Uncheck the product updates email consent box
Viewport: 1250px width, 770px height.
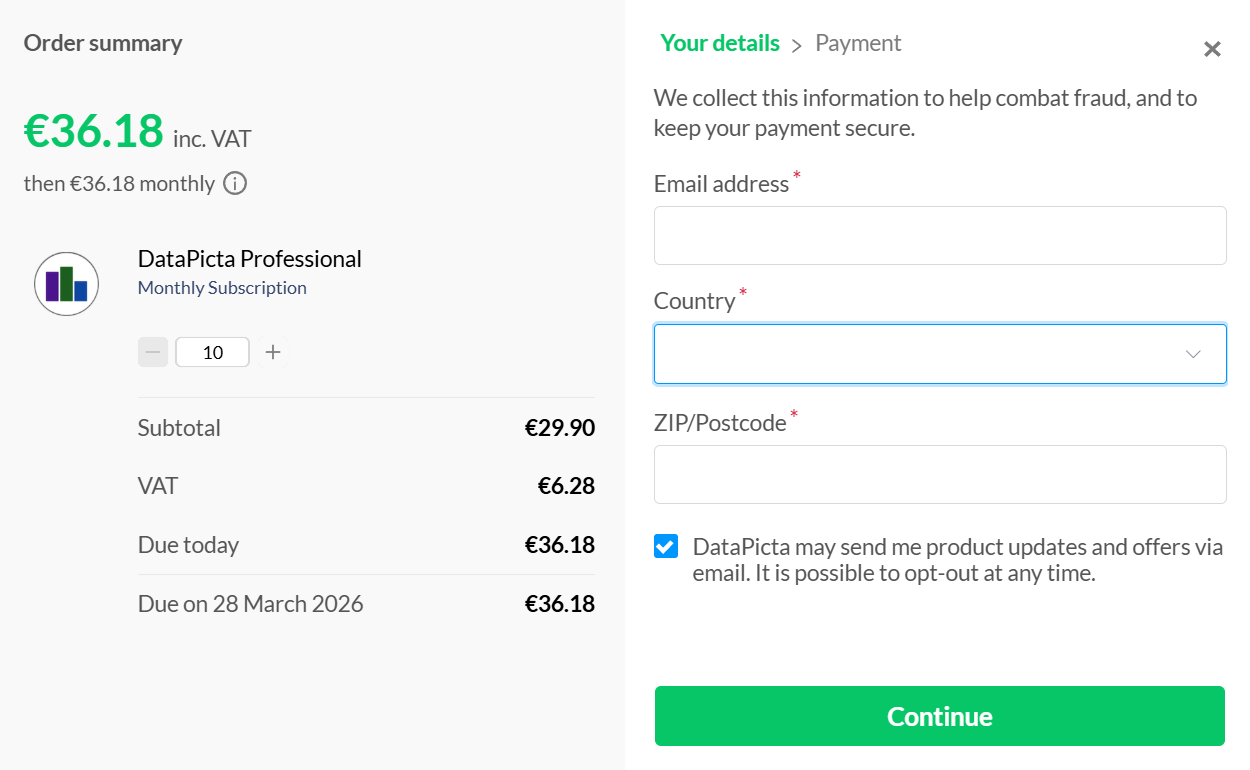pos(665,546)
